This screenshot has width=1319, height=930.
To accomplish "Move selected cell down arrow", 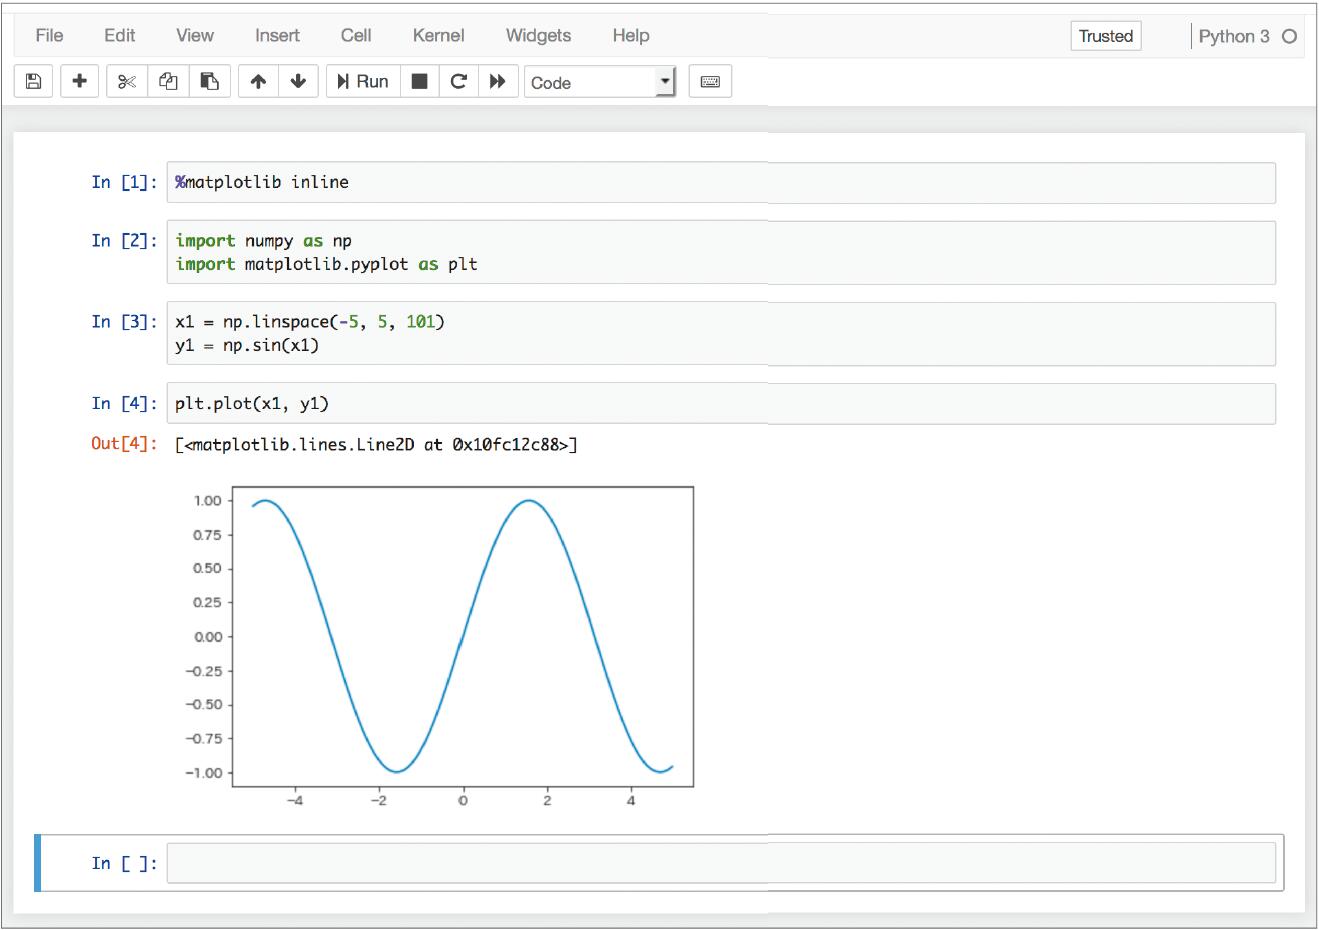I will click(298, 82).
